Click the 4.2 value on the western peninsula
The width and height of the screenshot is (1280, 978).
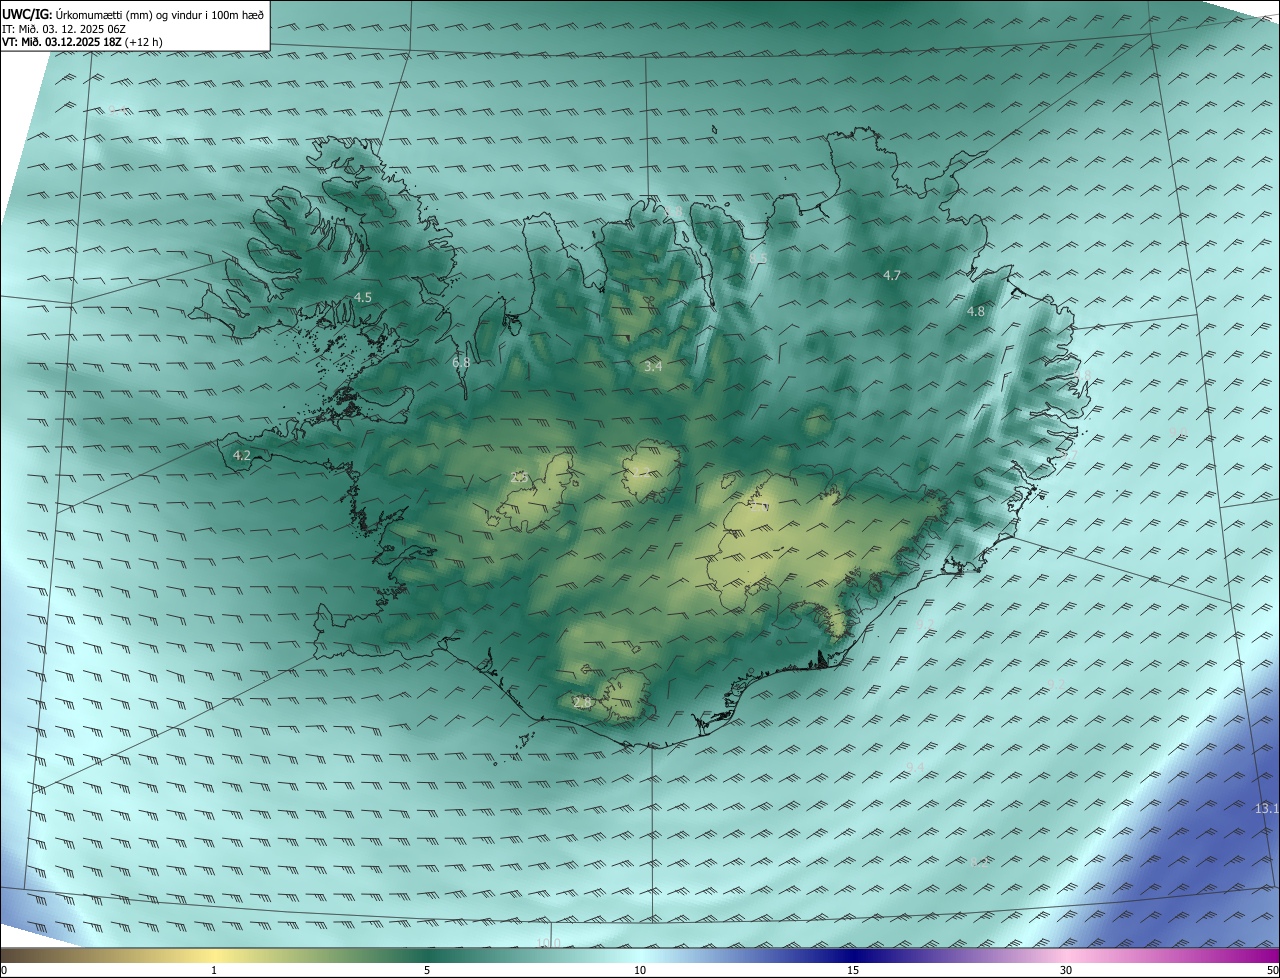point(241,455)
